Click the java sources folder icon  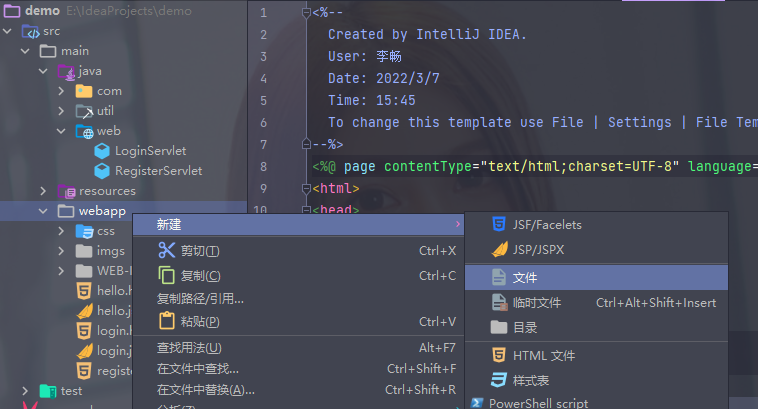pyautogui.click(x=66, y=72)
